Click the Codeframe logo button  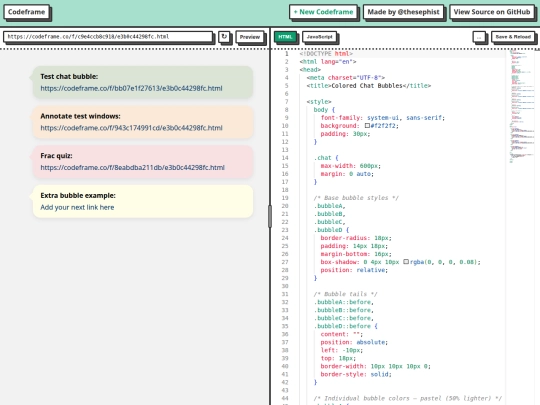pos(27,12)
